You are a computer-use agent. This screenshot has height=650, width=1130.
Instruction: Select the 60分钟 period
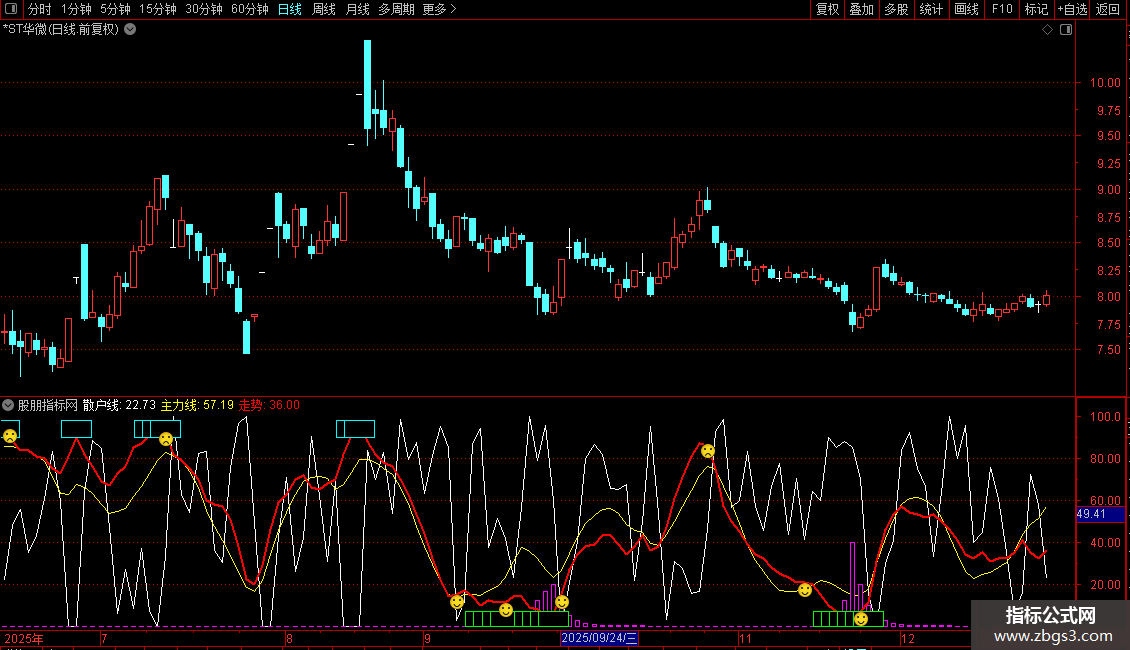point(249,9)
